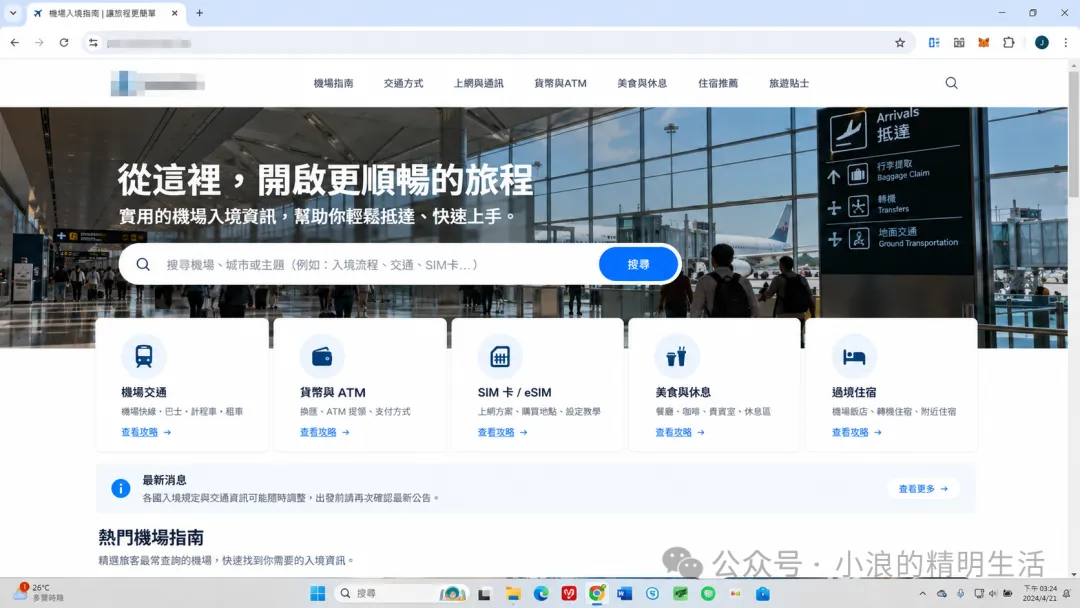Reload the page
The width and height of the screenshot is (1080, 608).
pos(64,43)
